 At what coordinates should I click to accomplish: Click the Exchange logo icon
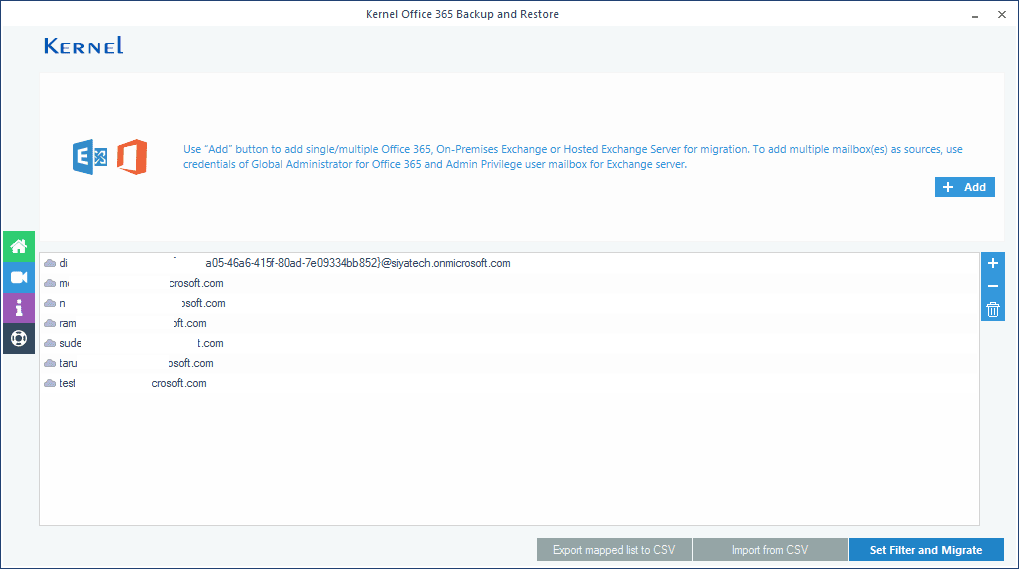pyautogui.click(x=90, y=157)
